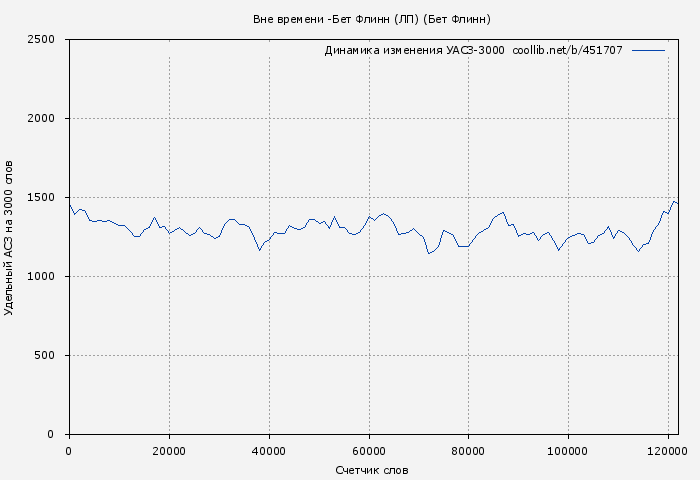Viewport: 700px width, 480px height.
Task: Click the 100000 tick label on x-axis
Action: pos(569,451)
